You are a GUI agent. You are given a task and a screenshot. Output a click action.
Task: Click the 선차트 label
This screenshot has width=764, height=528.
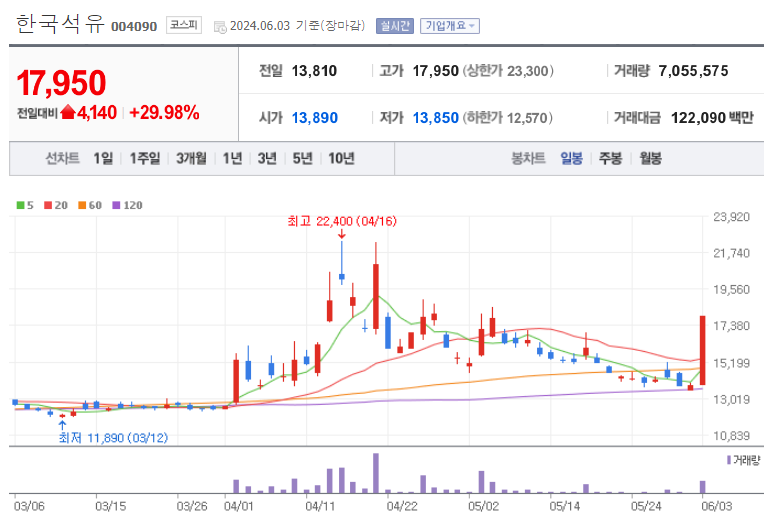point(62,158)
